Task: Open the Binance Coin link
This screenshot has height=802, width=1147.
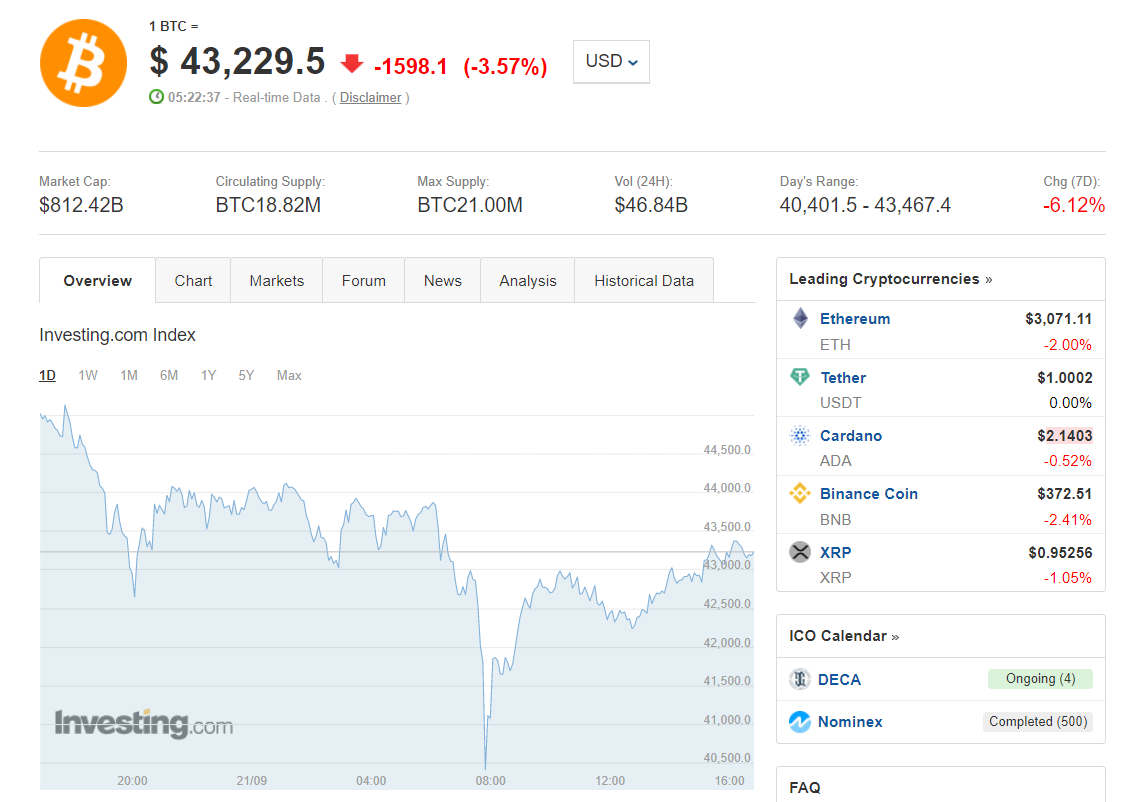Action: coord(868,494)
